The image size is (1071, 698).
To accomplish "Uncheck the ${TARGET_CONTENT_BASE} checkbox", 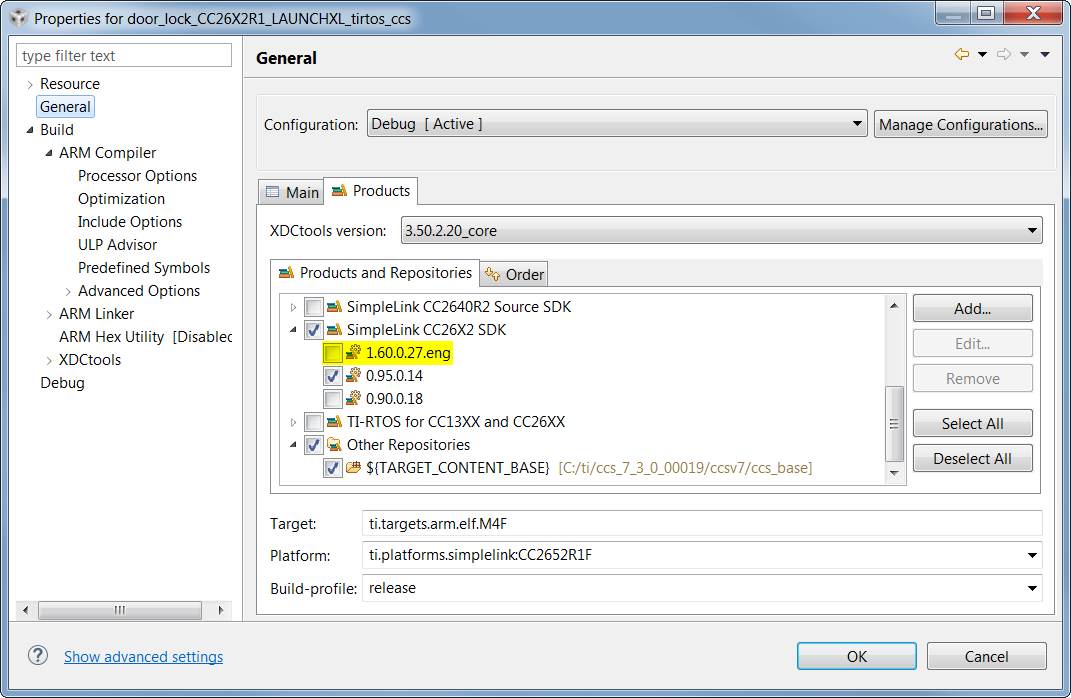I will pyautogui.click(x=333, y=469).
